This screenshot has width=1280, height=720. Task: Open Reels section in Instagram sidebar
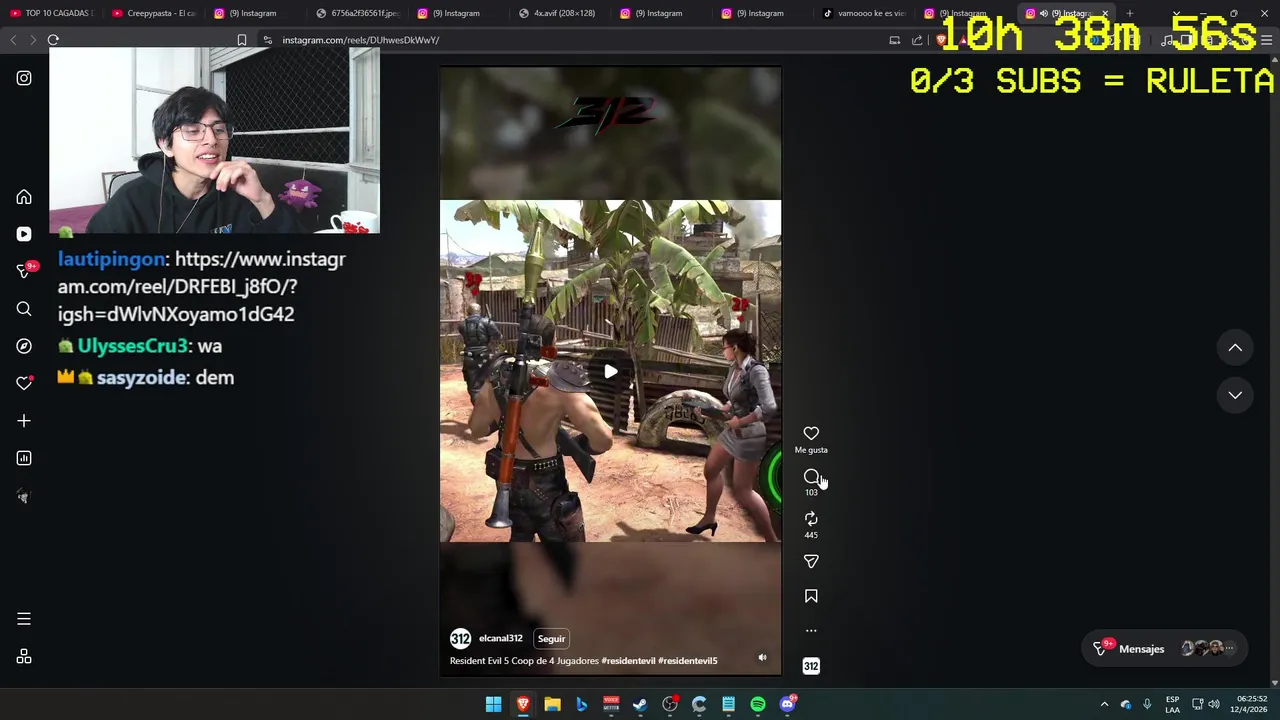tap(24, 234)
